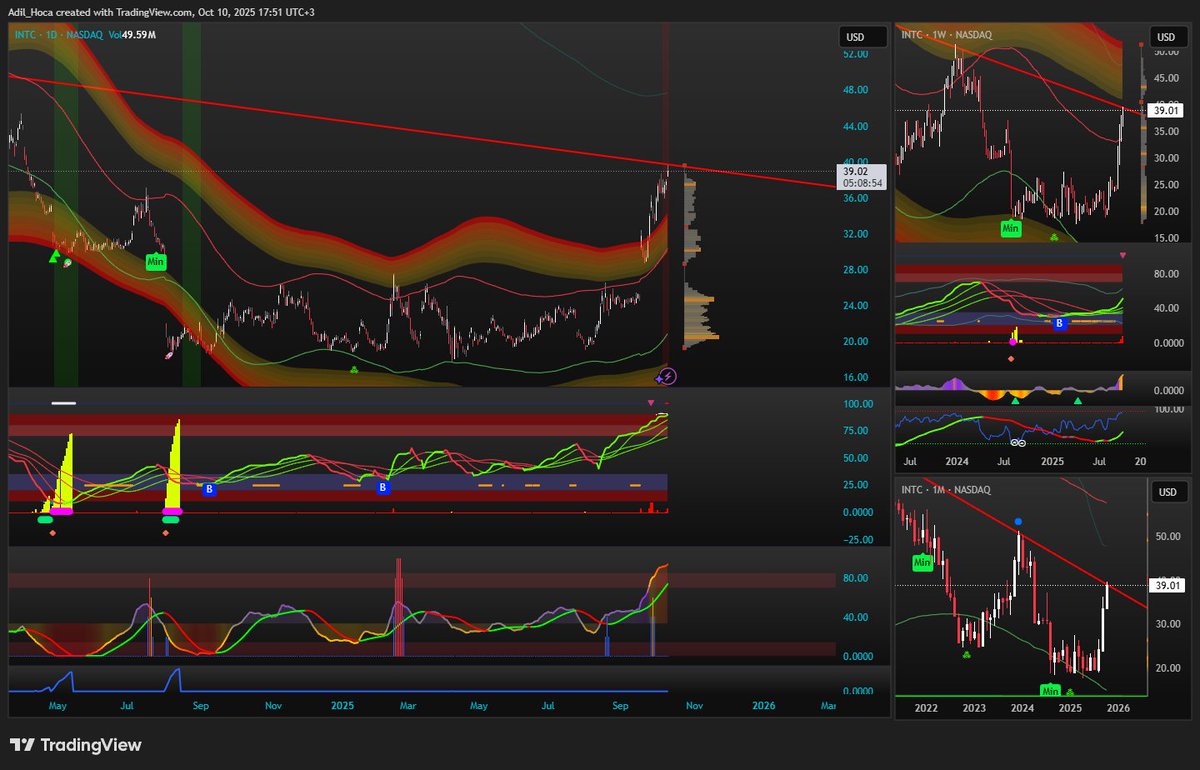Select the Min label near 2022 on monthly chart
This screenshot has width=1200, height=770.
coord(922,562)
